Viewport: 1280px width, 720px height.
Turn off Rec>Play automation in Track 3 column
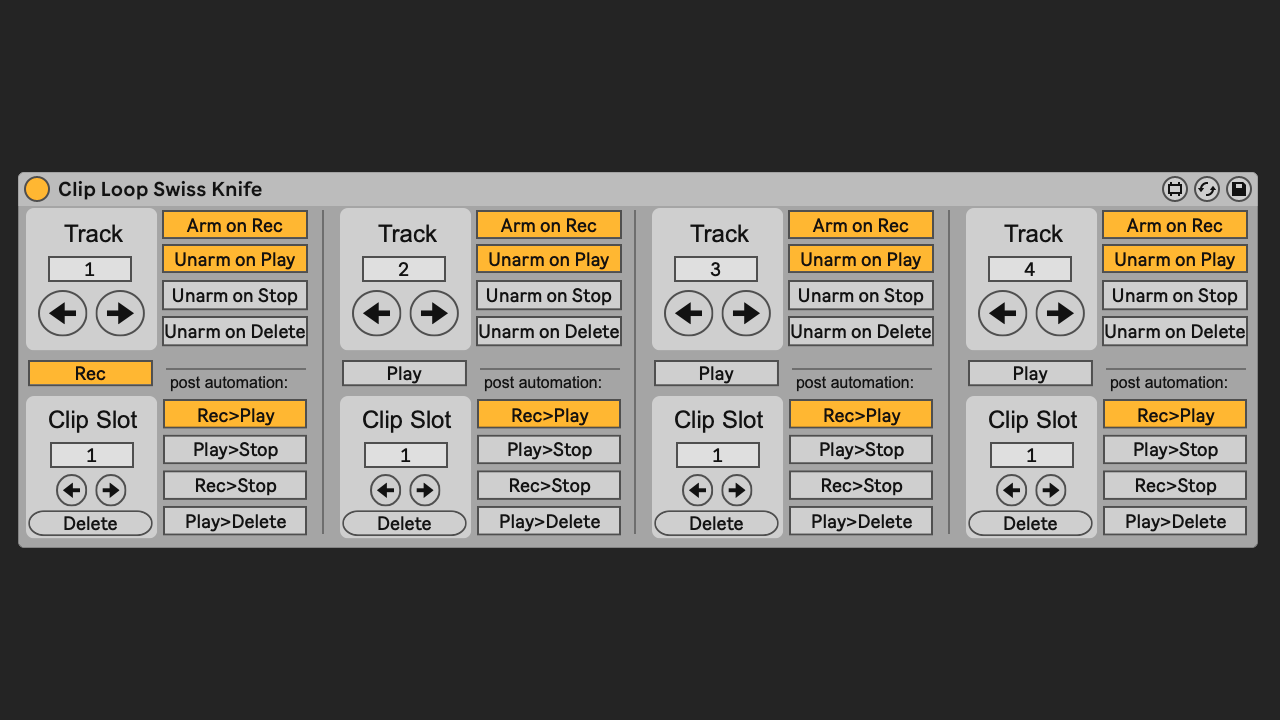click(x=861, y=415)
